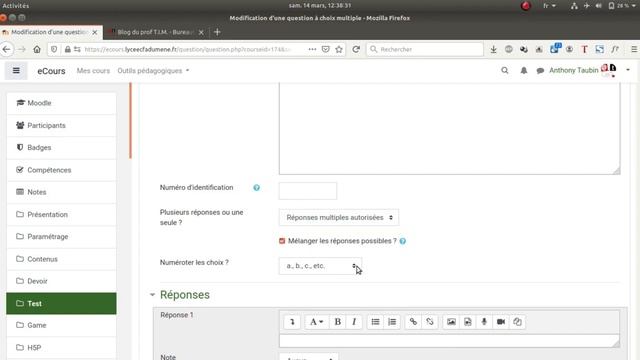Insert a bulleted list in editor

(x=375, y=322)
